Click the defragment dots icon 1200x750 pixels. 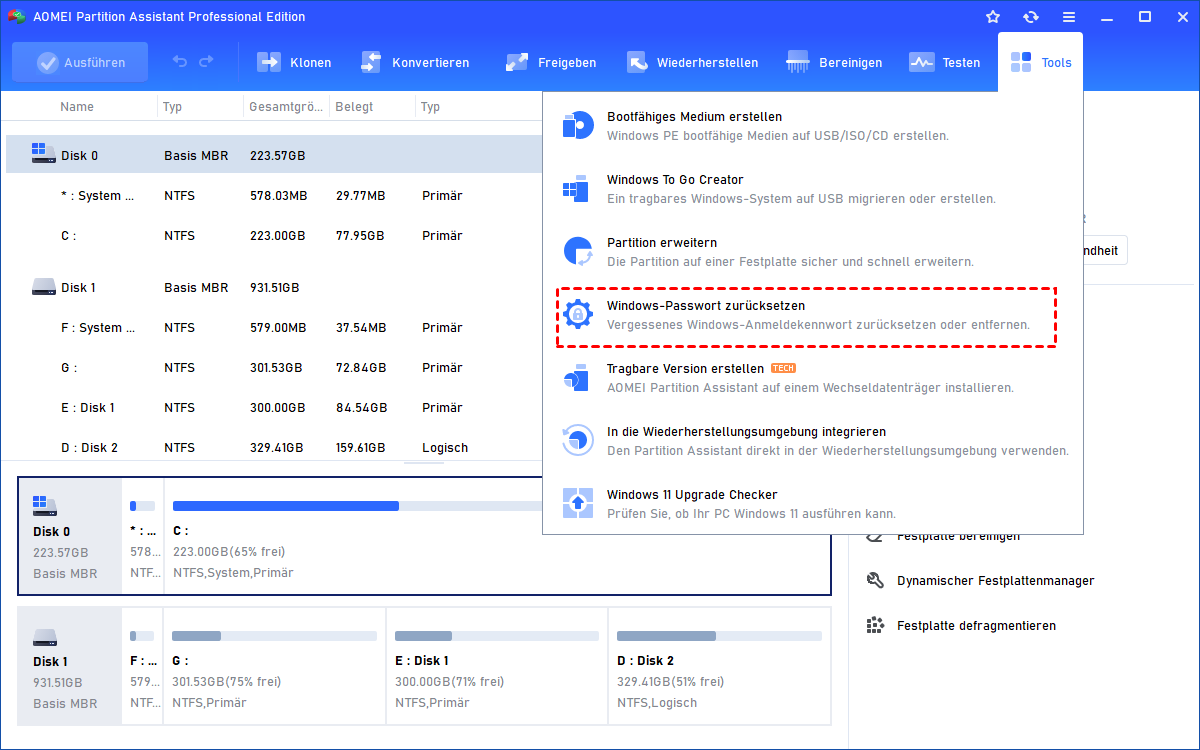pos(875,625)
